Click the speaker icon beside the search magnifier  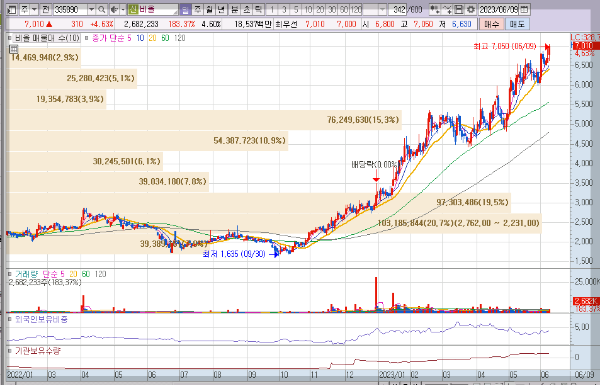[x=114, y=9]
